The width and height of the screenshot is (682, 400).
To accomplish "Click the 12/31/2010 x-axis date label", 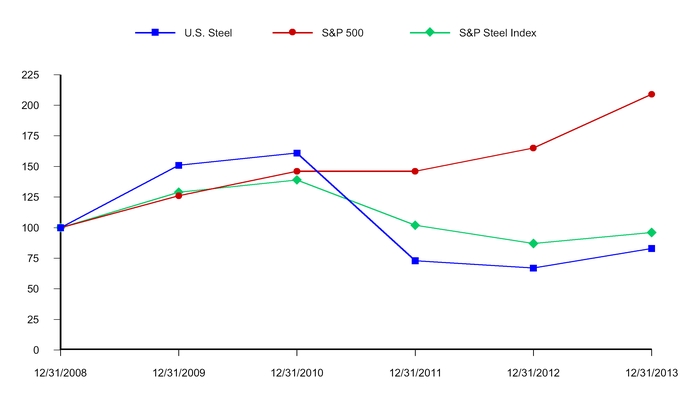I will point(297,374).
